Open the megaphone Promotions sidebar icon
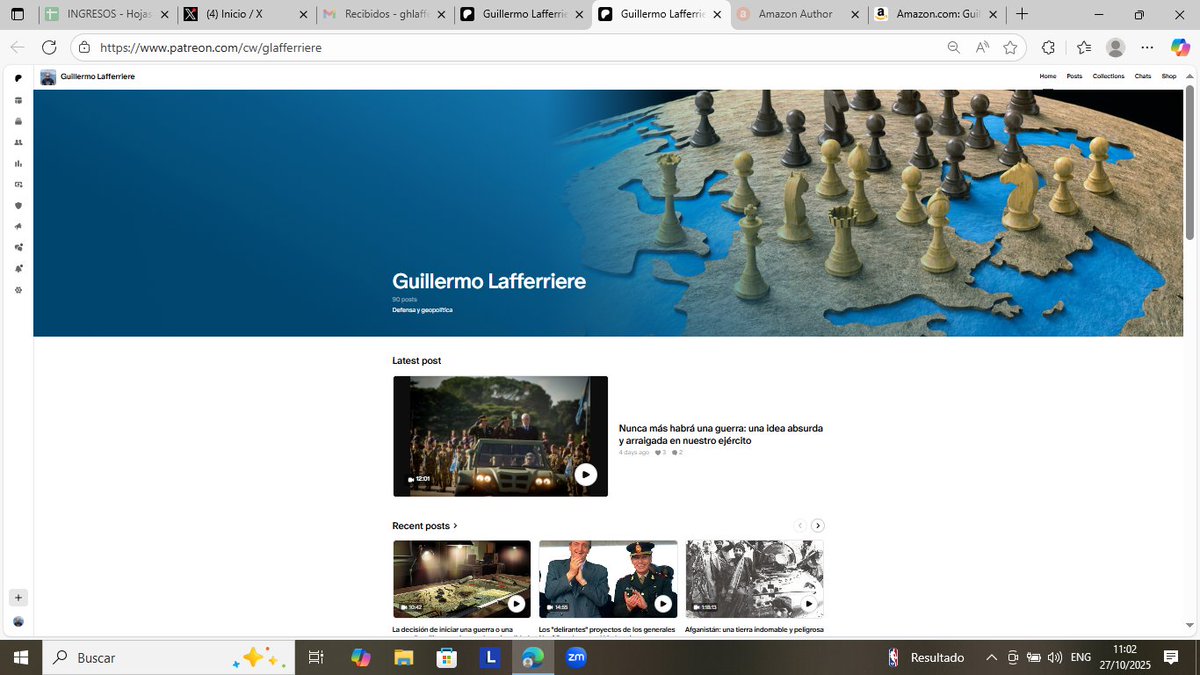The width and height of the screenshot is (1200, 675). click(18, 226)
